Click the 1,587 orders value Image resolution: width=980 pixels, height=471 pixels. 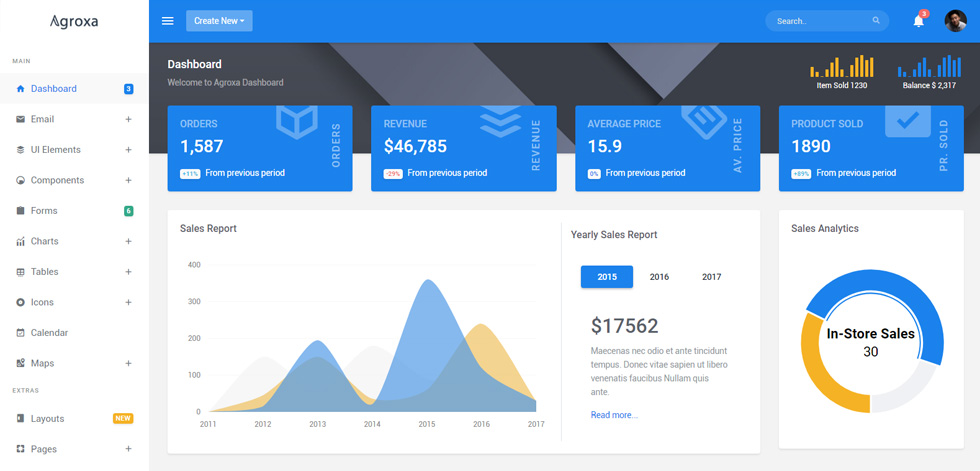tap(201, 146)
